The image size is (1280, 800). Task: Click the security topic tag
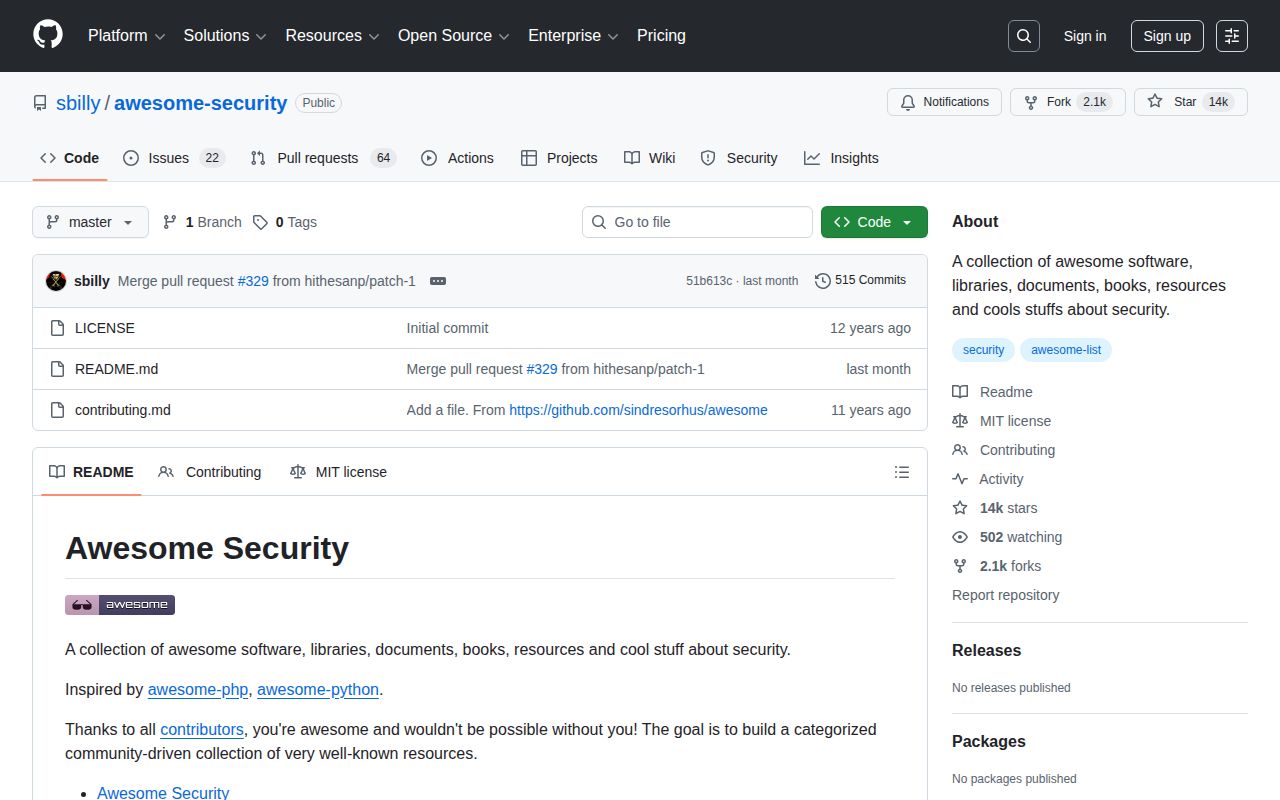click(983, 350)
